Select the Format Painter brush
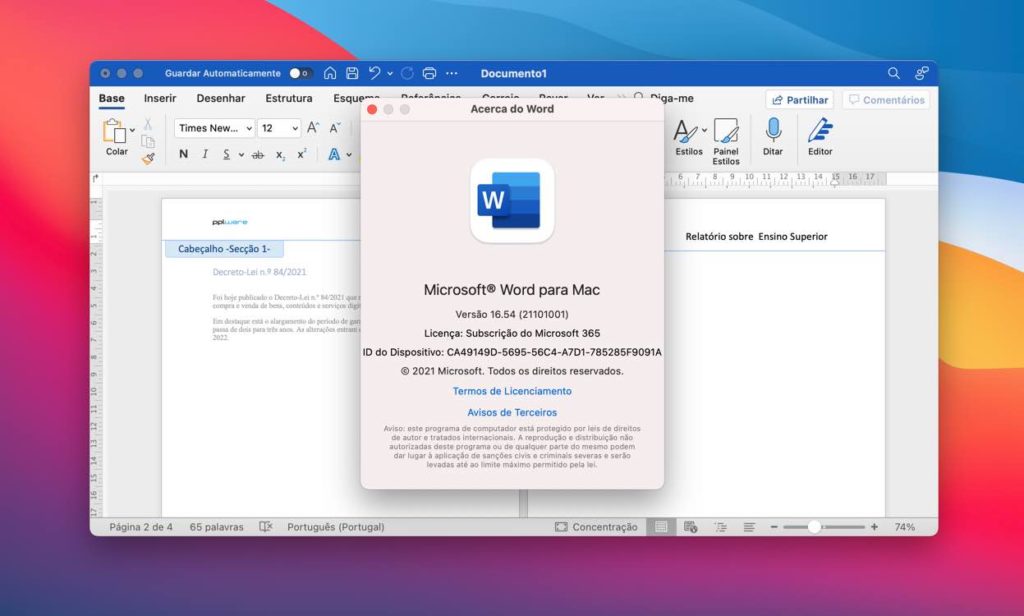This screenshot has height=616, width=1024. tap(148, 158)
